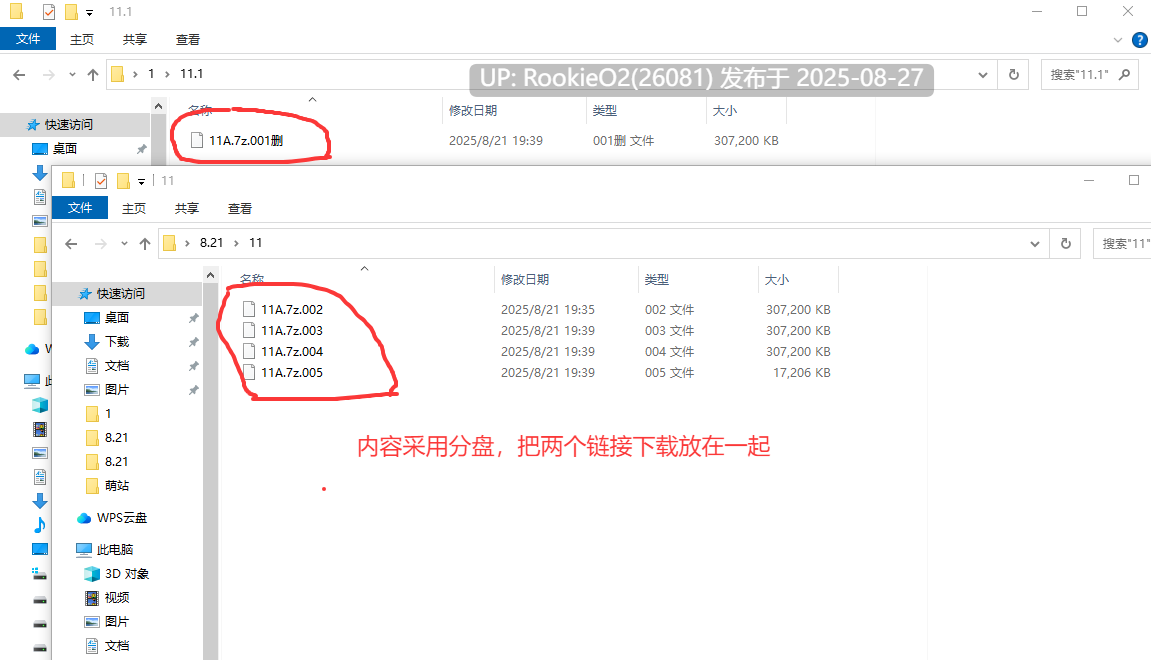Select 快速访问 in the 11 window sidebar
Viewport: 1151px width, 660px height.
pos(120,294)
